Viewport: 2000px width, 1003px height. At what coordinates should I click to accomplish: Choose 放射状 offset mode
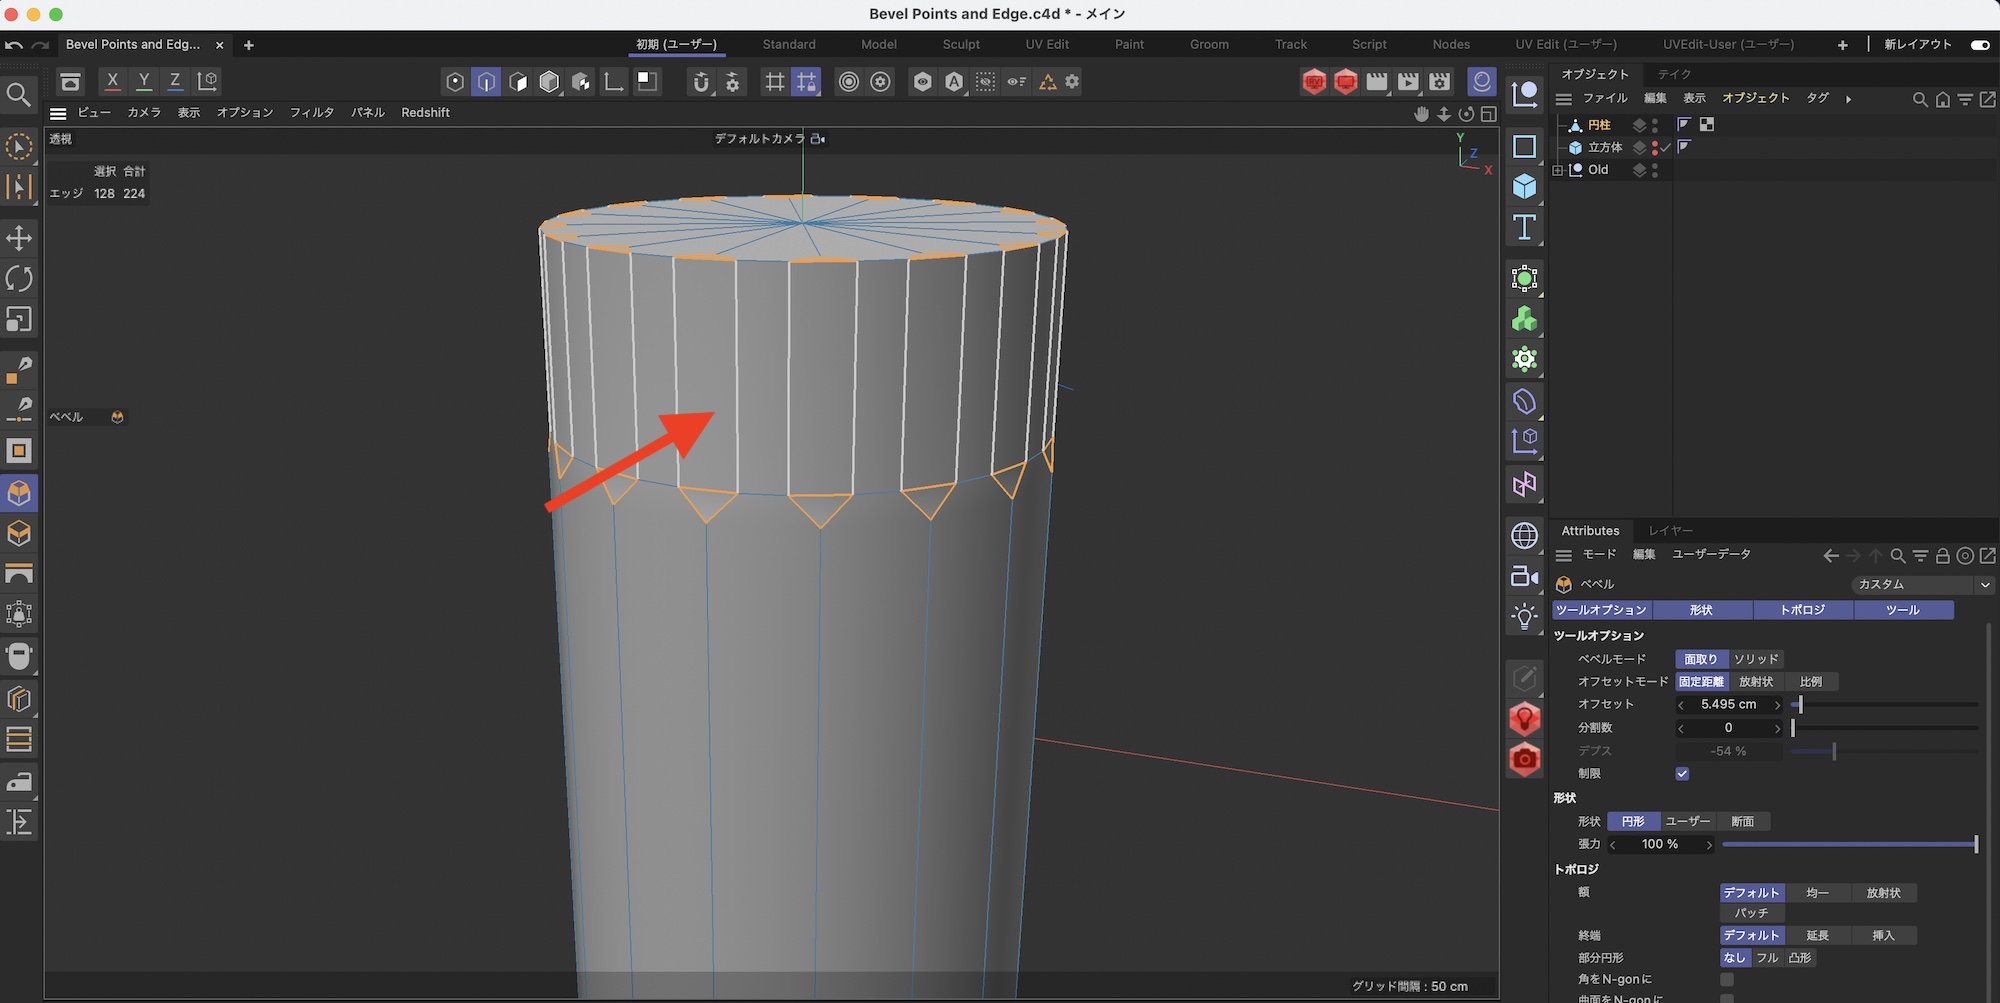click(1755, 682)
